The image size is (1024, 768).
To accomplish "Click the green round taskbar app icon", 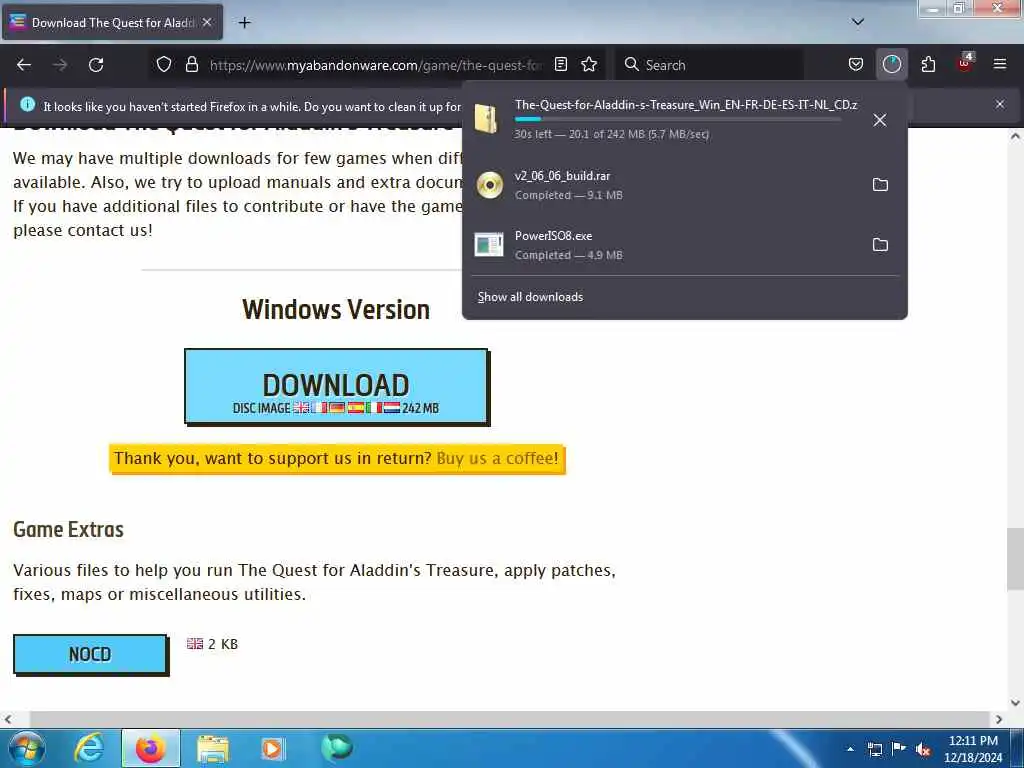I will pyautogui.click(x=337, y=748).
